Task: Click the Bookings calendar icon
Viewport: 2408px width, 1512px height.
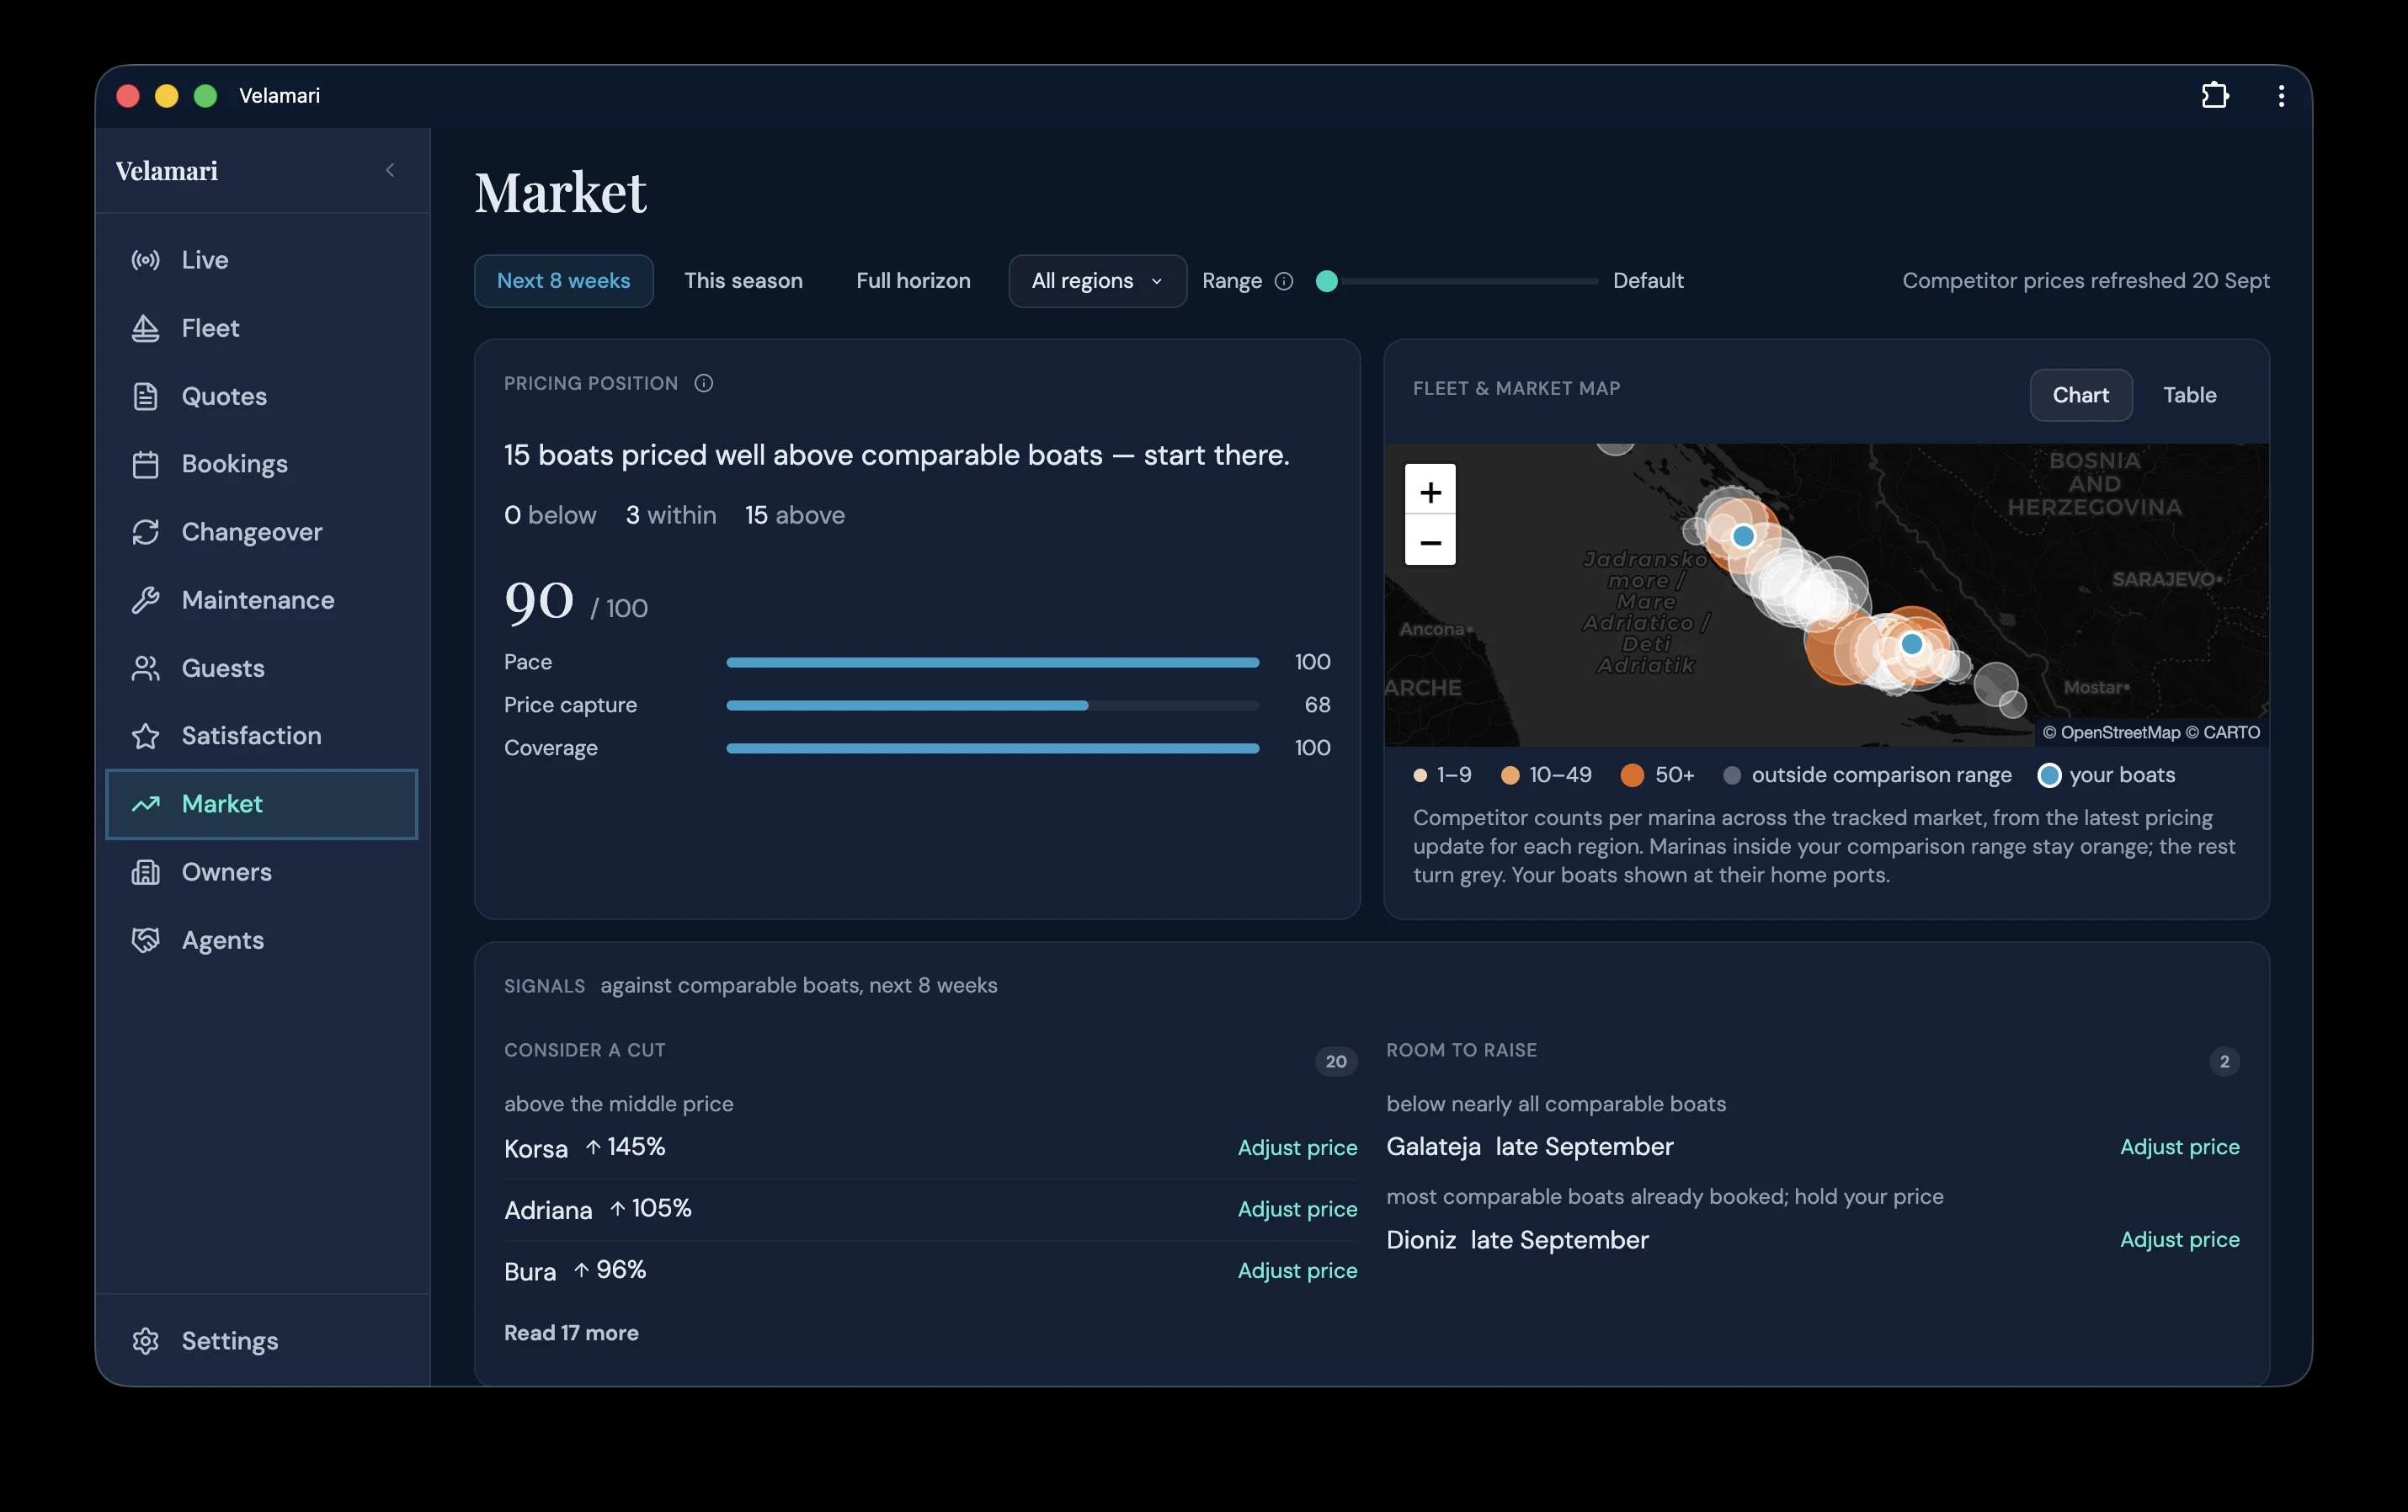Action: pyautogui.click(x=146, y=464)
